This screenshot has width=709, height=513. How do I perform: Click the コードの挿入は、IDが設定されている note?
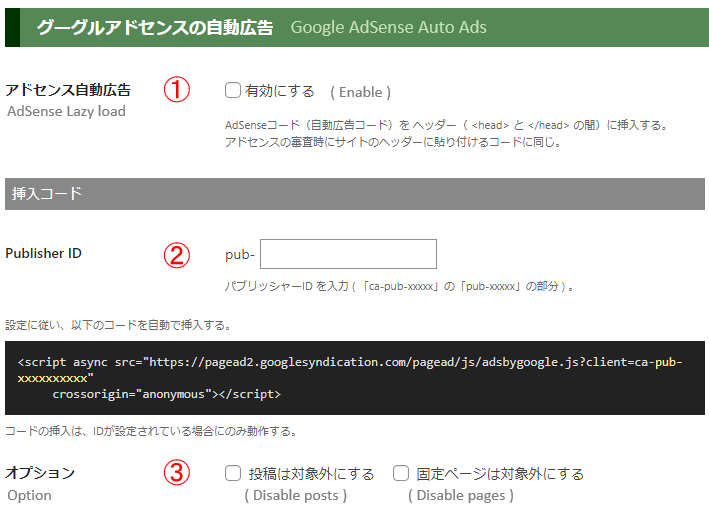[151, 431]
